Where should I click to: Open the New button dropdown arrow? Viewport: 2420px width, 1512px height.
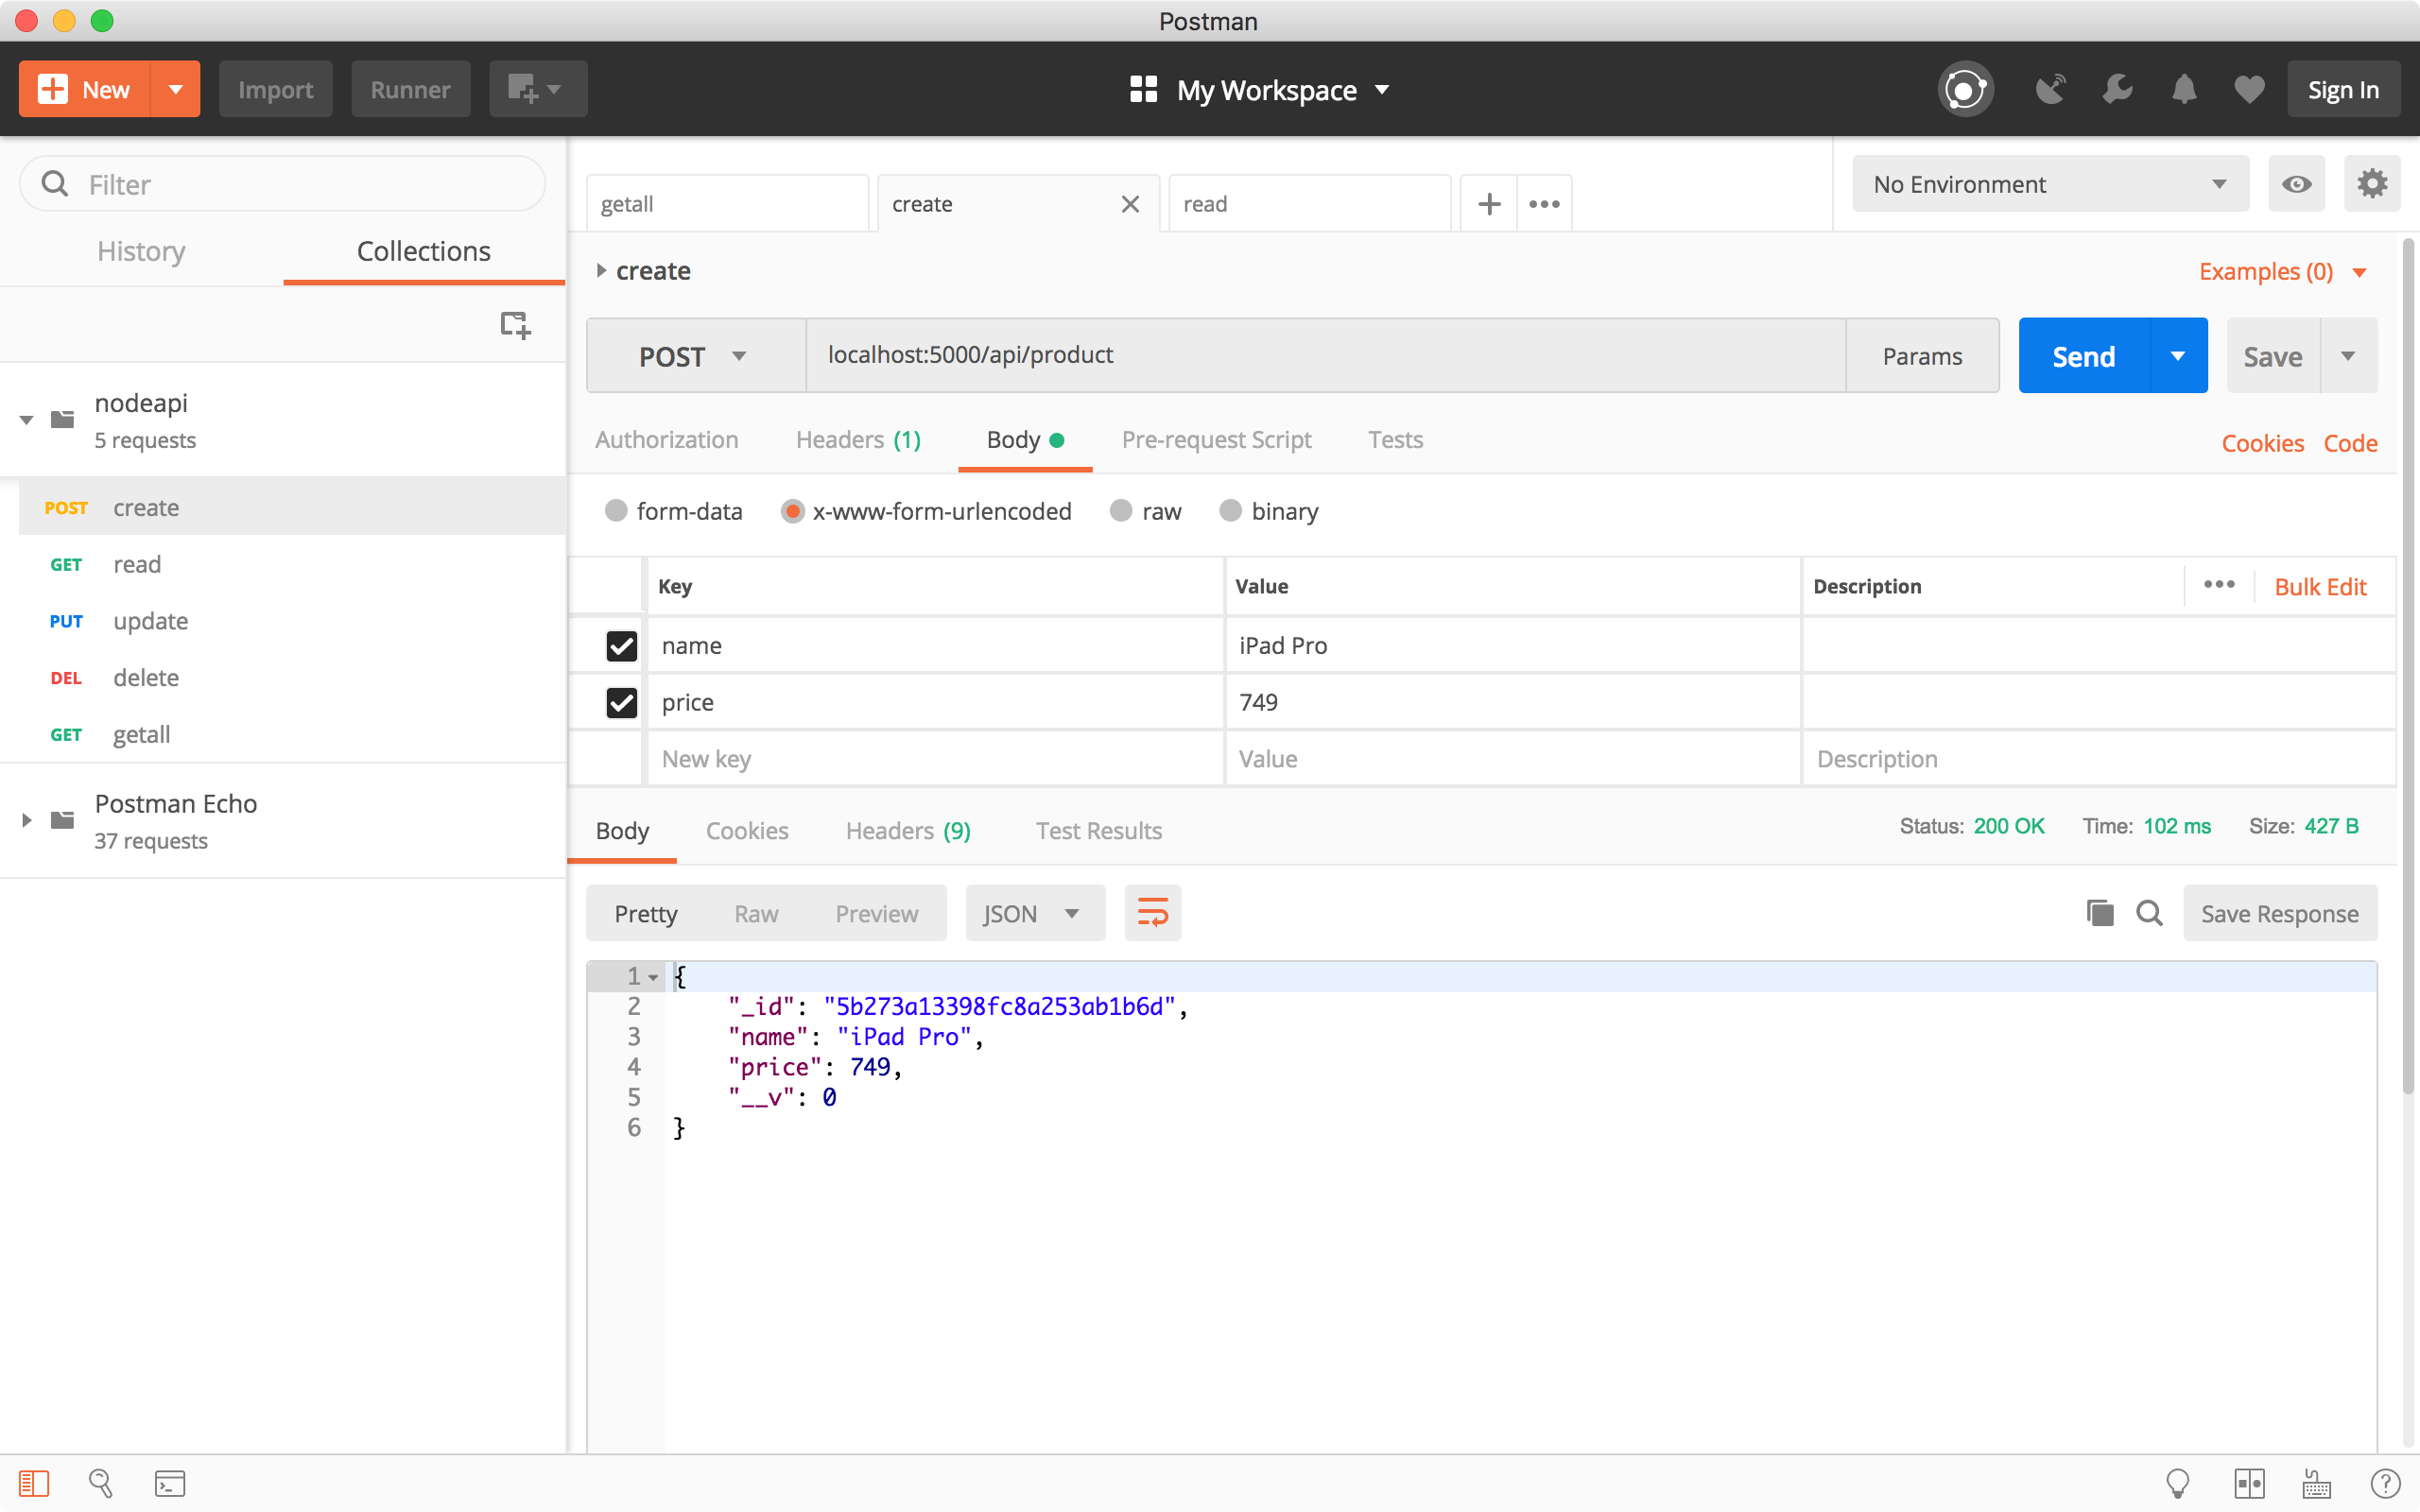point(176,89)
